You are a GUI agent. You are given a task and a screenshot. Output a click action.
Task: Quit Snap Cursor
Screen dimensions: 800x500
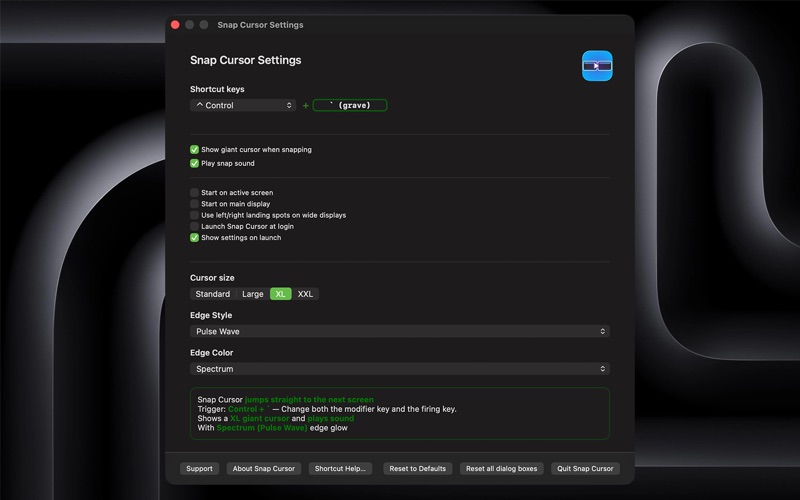(x=585, y=468)
